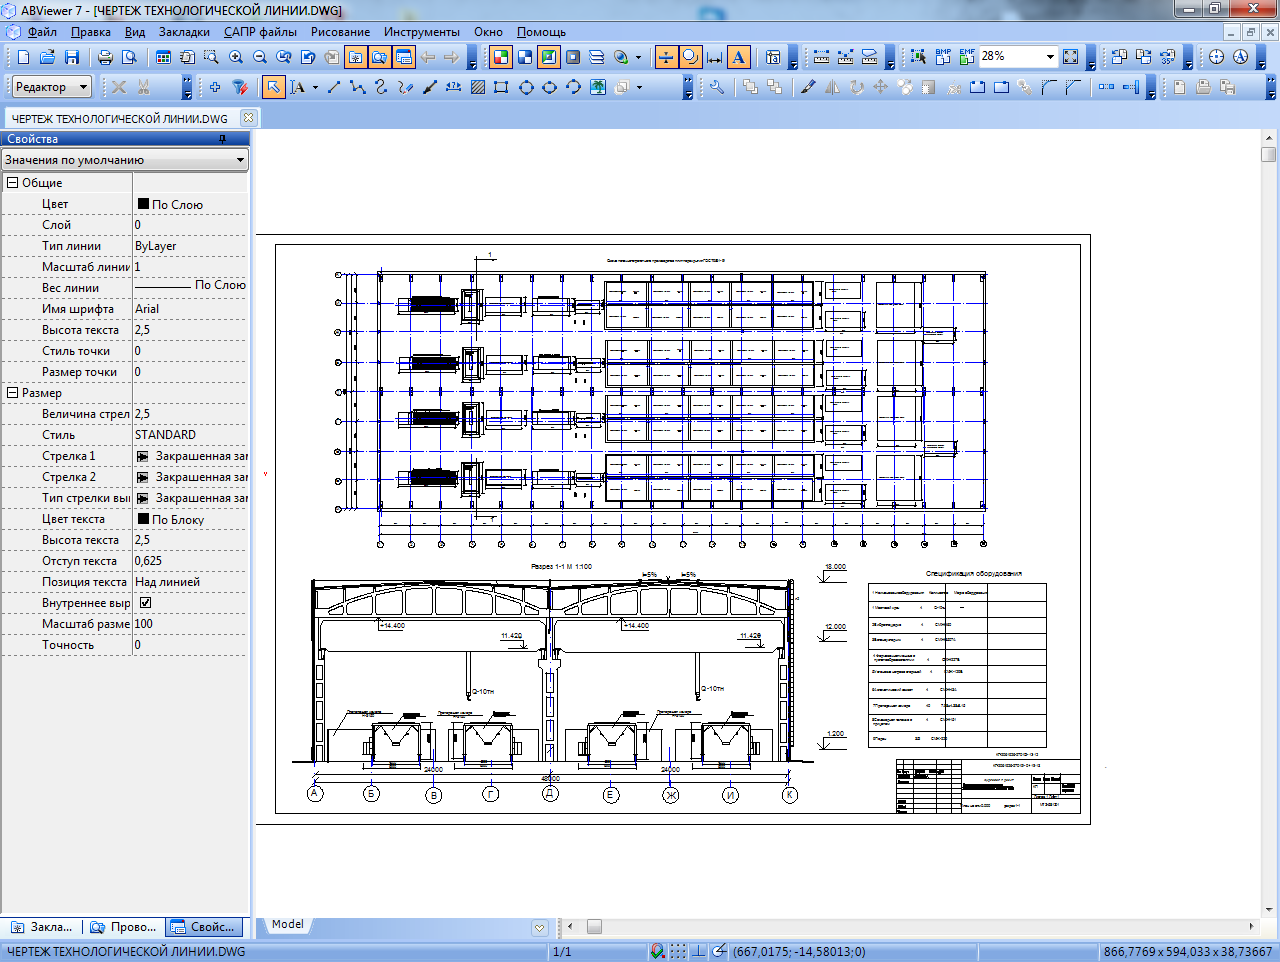This screenshot has height=962, width=1280.
Task: Toggle Внутреннее выр checkbox
Action: [x=145, y=603]
